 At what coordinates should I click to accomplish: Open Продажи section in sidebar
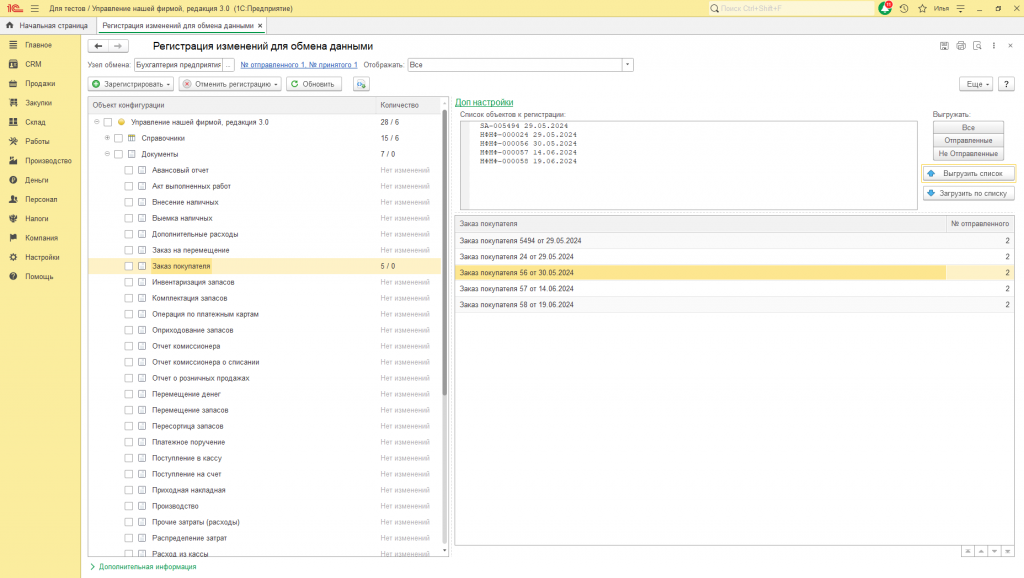[x=40, y=84]
